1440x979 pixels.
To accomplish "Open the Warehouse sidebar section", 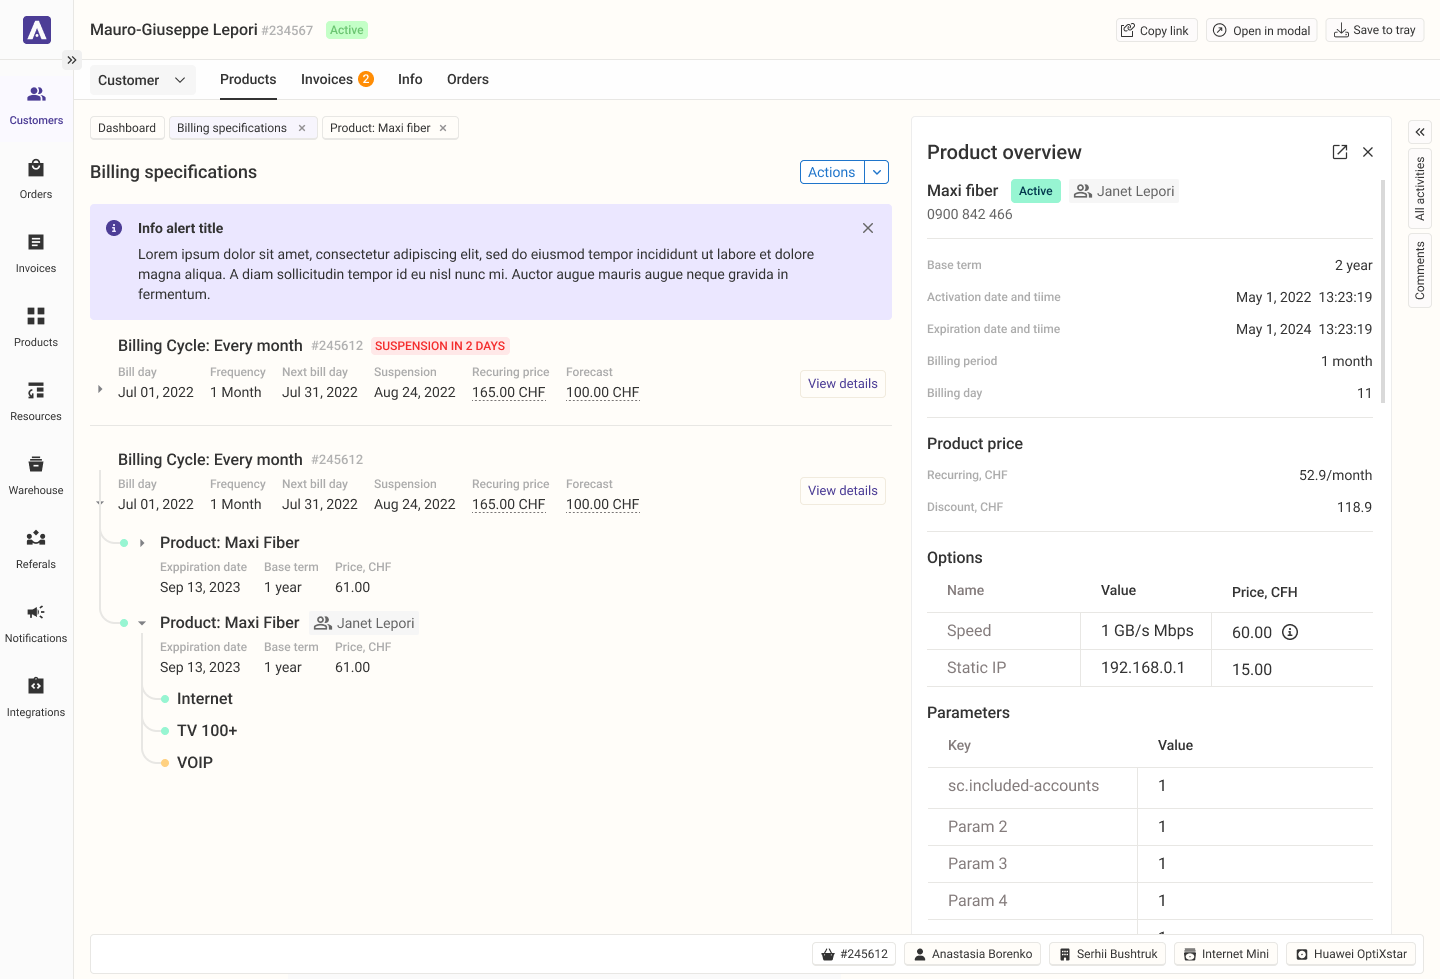I will pos(36,475).
